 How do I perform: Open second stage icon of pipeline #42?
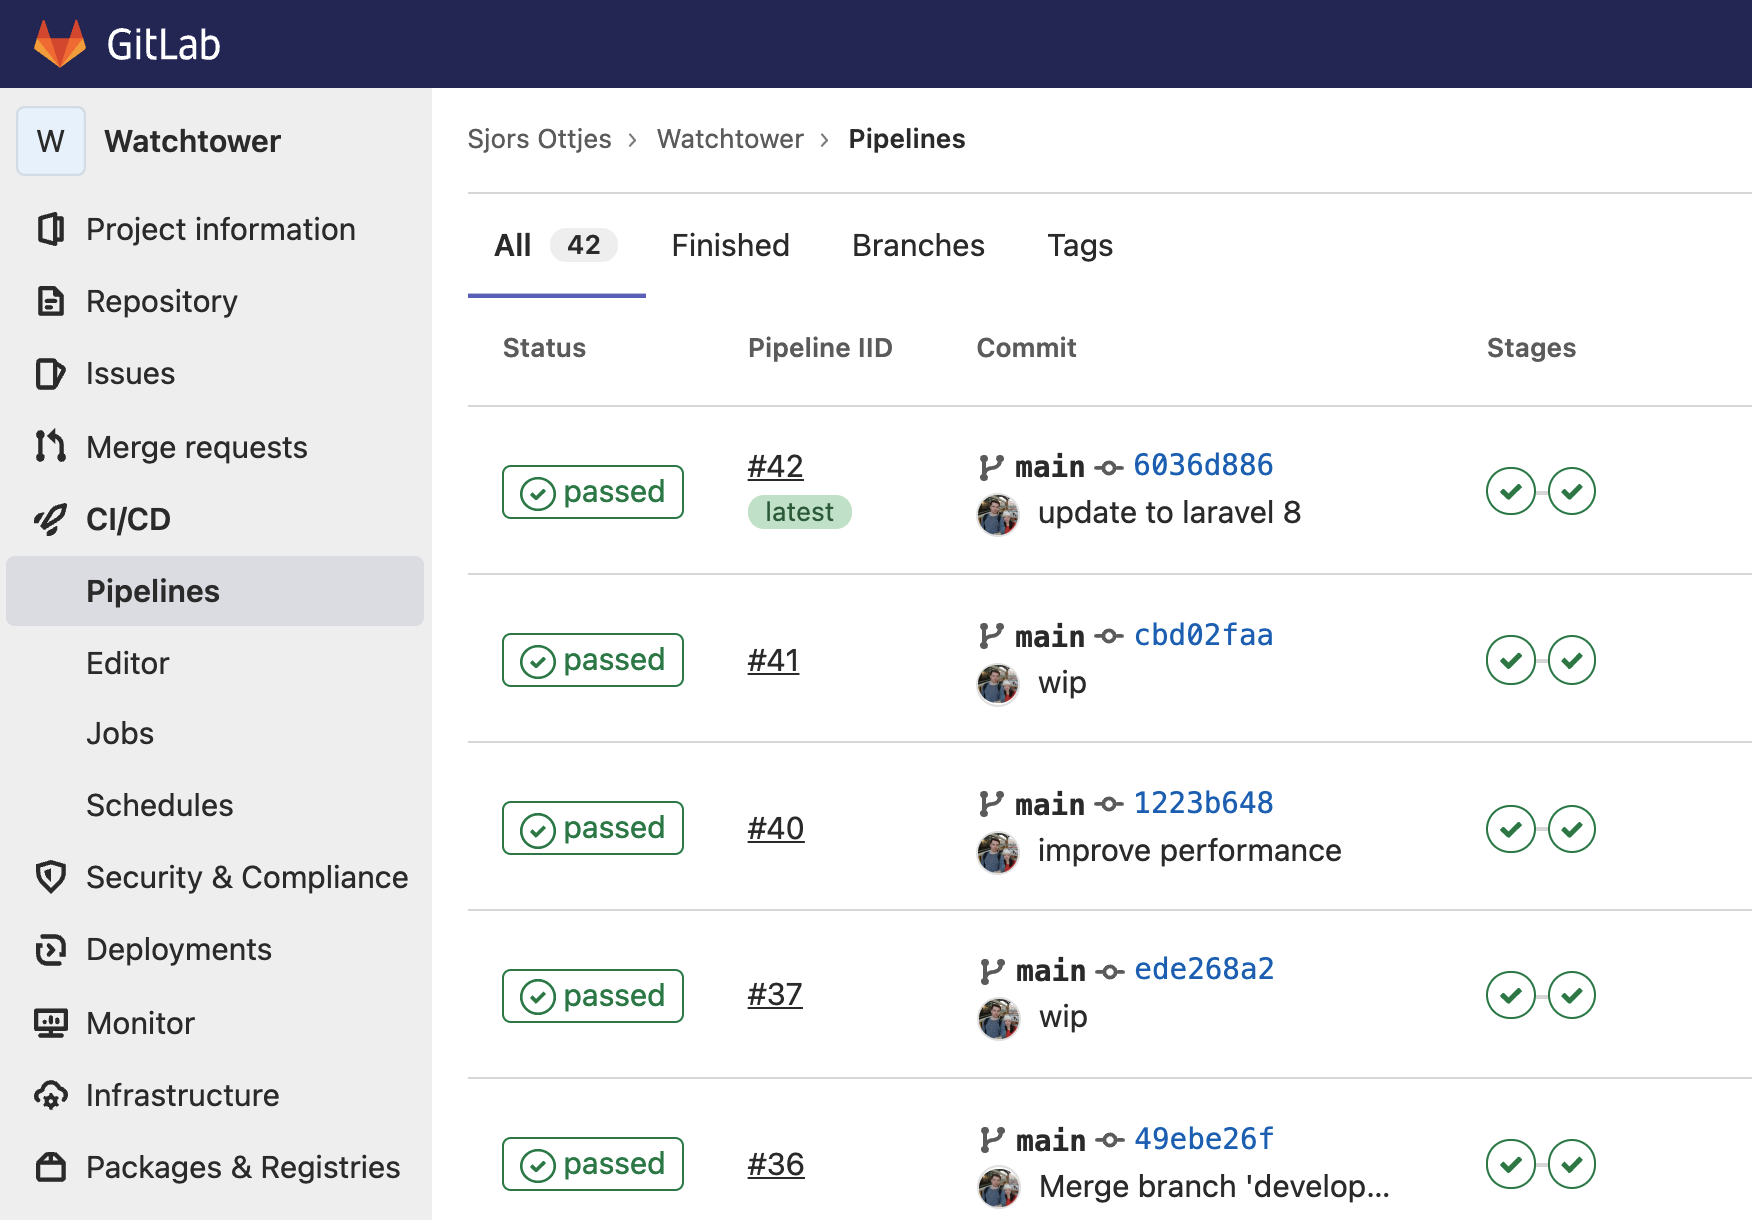(x=1572, y=491)
